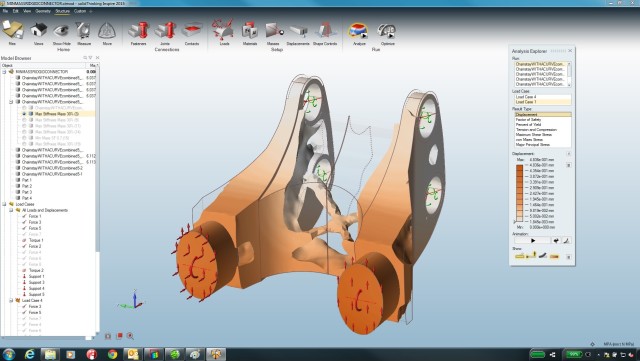640x361 pixels.
Task: Click the red record icon below the viewport
Action: [x=119, y=336]
